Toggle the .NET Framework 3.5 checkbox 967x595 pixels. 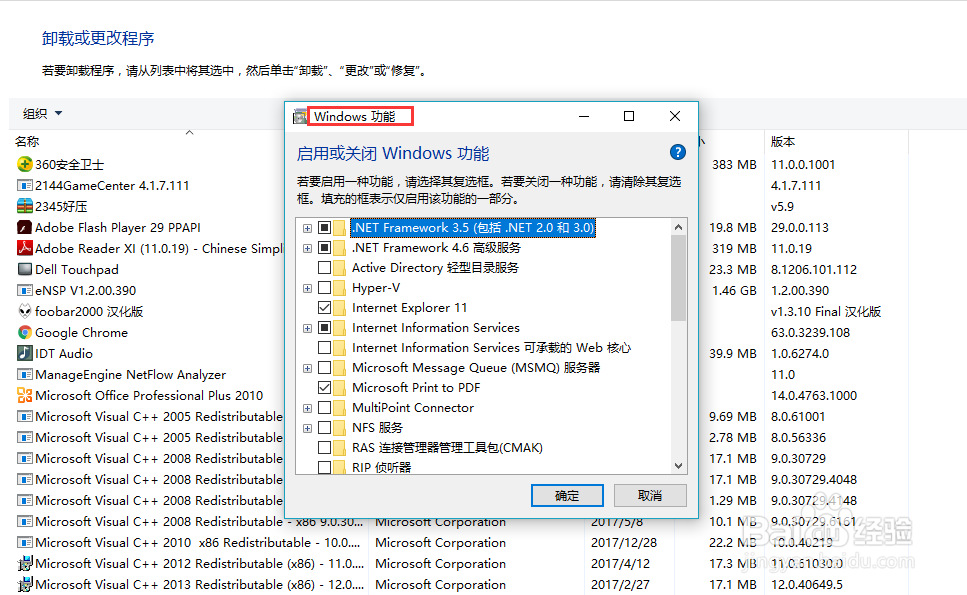[x=324, y=228]
